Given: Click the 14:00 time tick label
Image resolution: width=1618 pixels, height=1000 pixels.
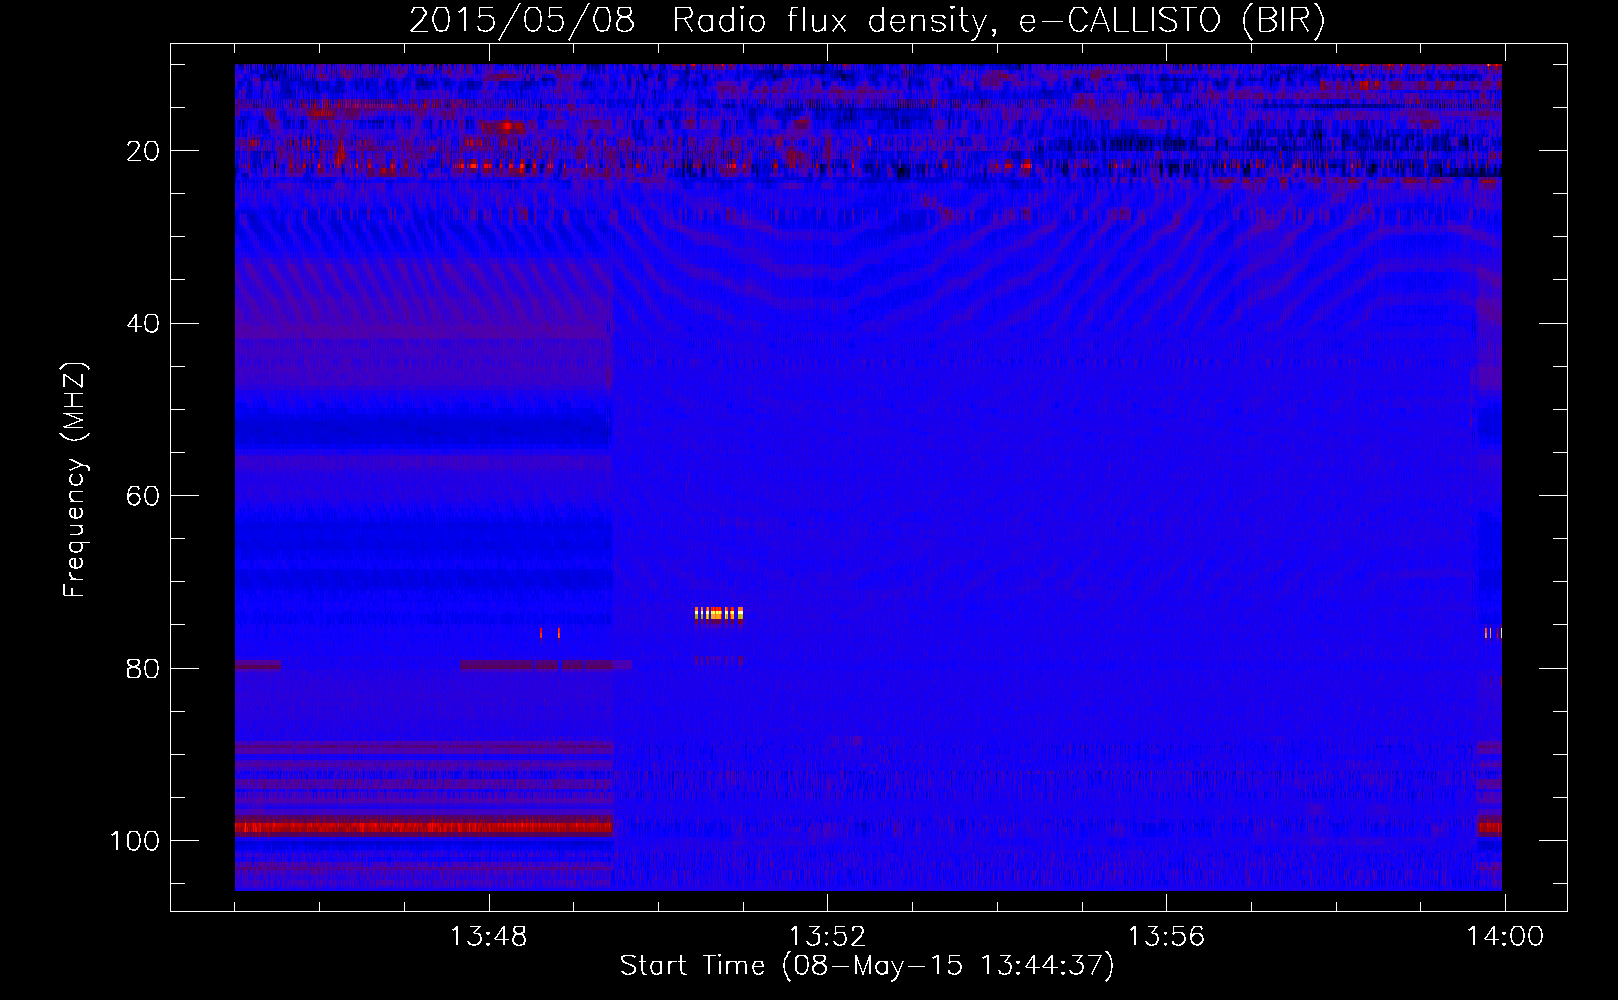Looking at the screenshot, I should pos(1505,937).
